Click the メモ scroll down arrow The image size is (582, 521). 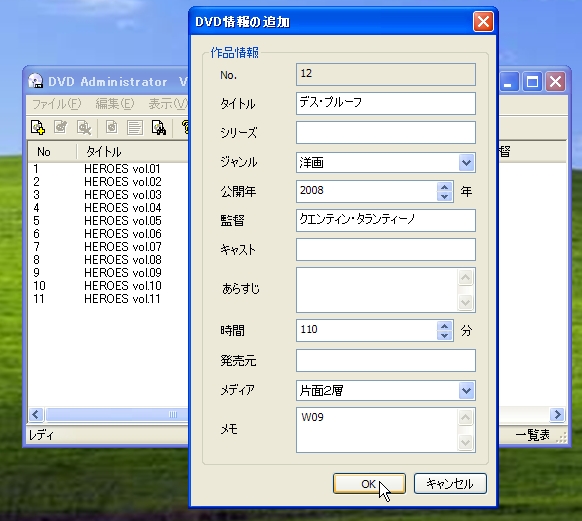point(465,442)
